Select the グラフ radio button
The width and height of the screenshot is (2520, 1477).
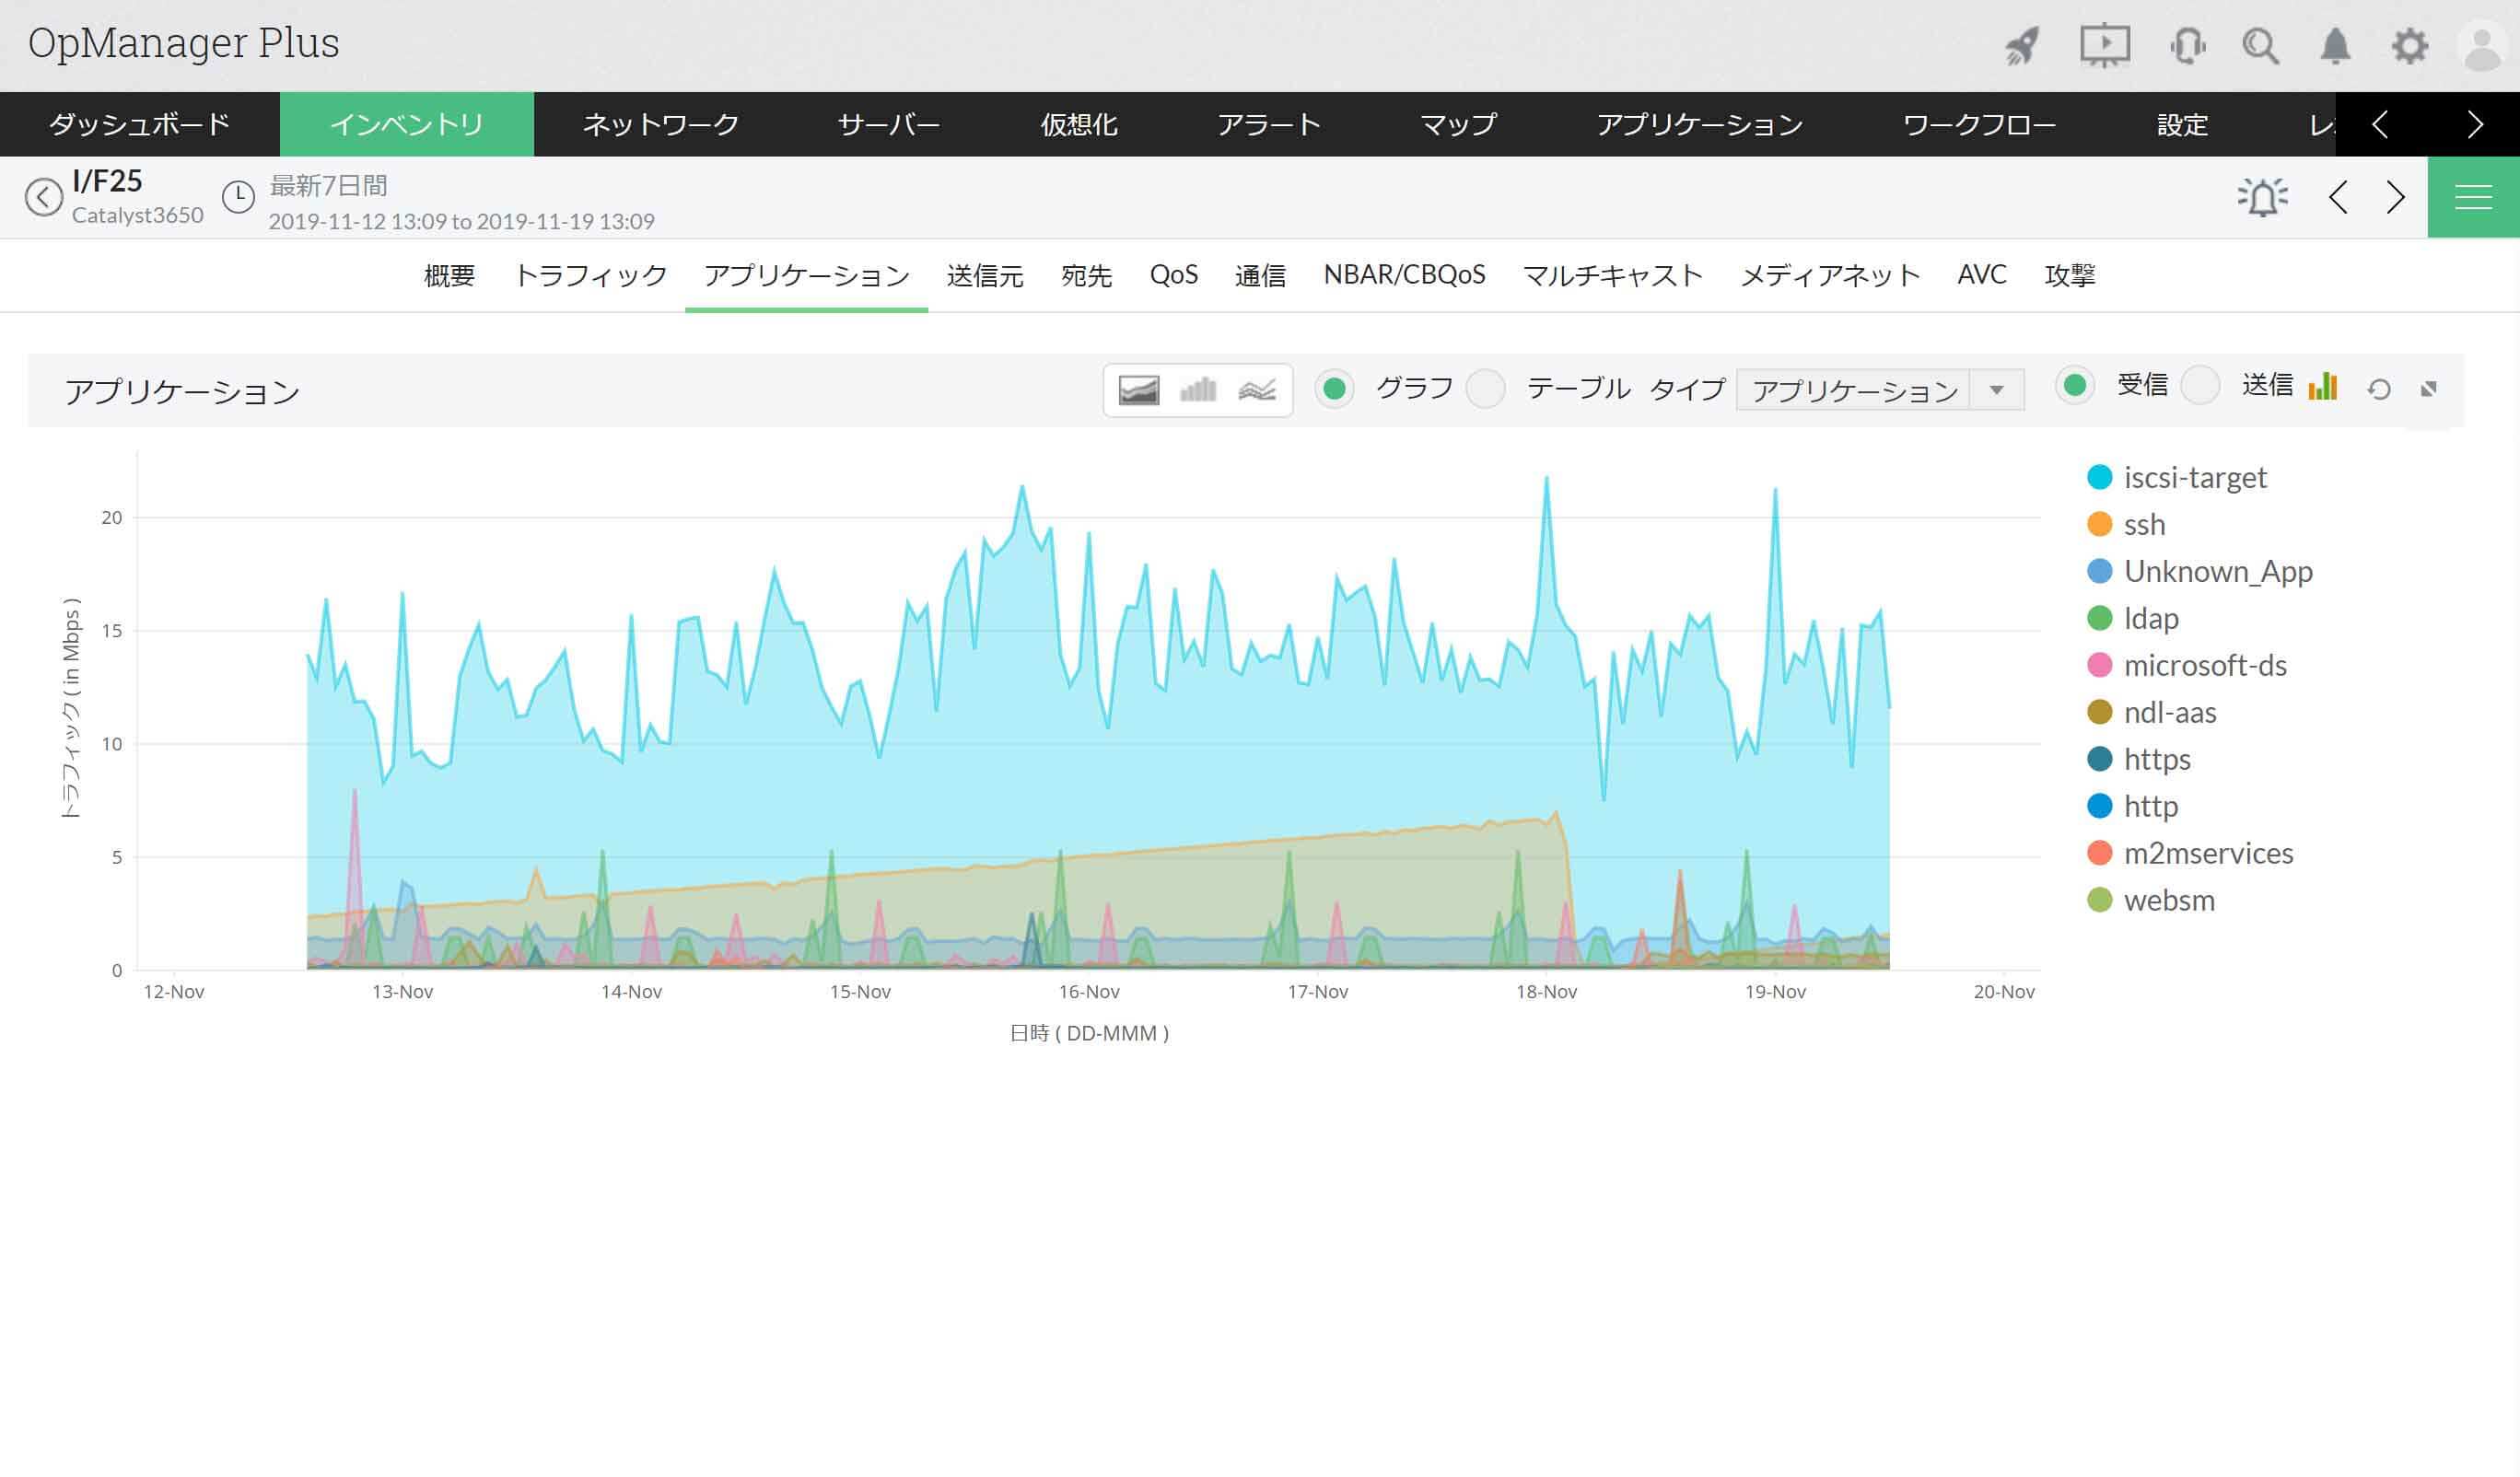pos(1334,389)
